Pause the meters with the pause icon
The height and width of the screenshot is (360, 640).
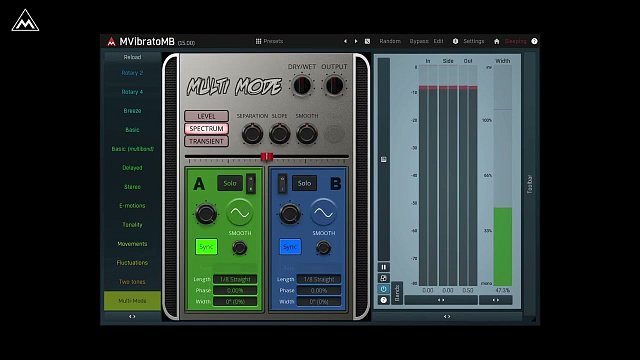click(384, 267)
